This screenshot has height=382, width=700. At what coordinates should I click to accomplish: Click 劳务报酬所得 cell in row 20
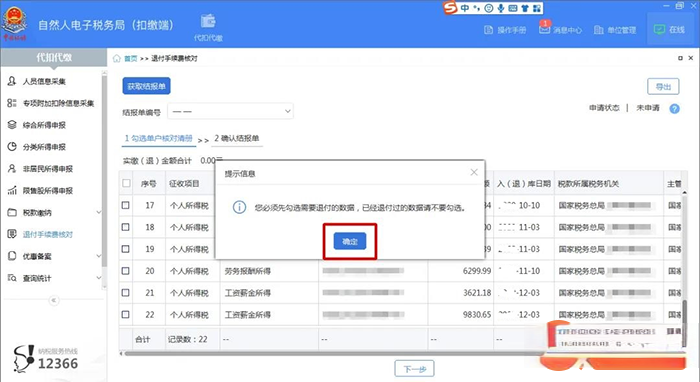247,271
